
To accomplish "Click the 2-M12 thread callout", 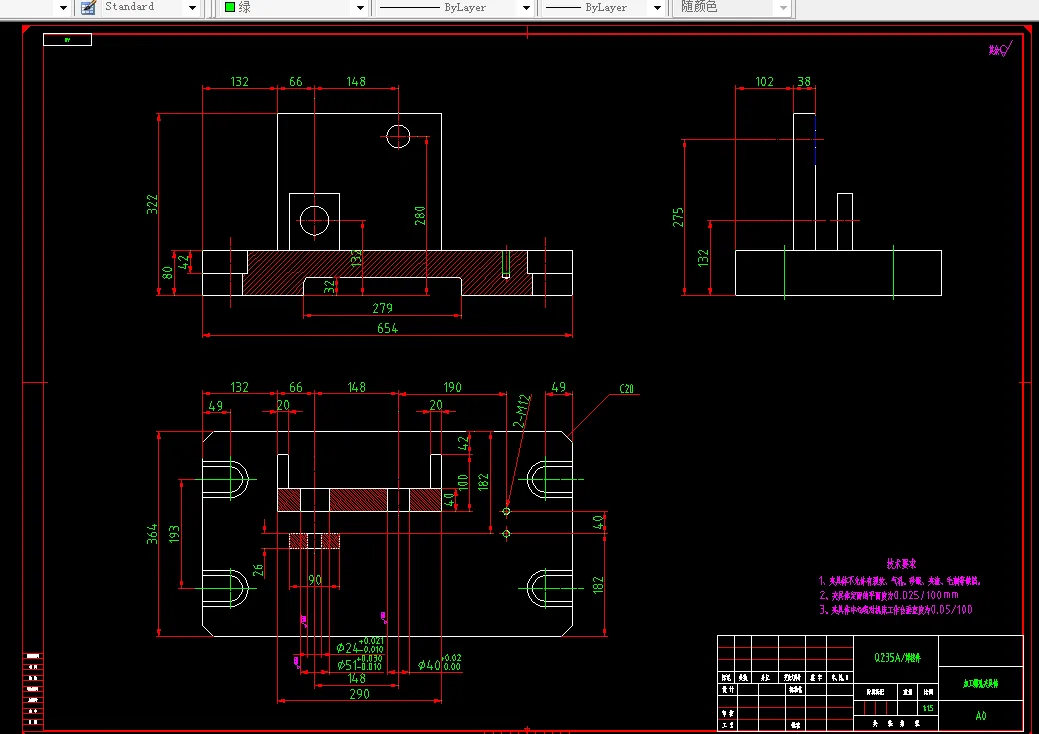I will coord(521,411).
